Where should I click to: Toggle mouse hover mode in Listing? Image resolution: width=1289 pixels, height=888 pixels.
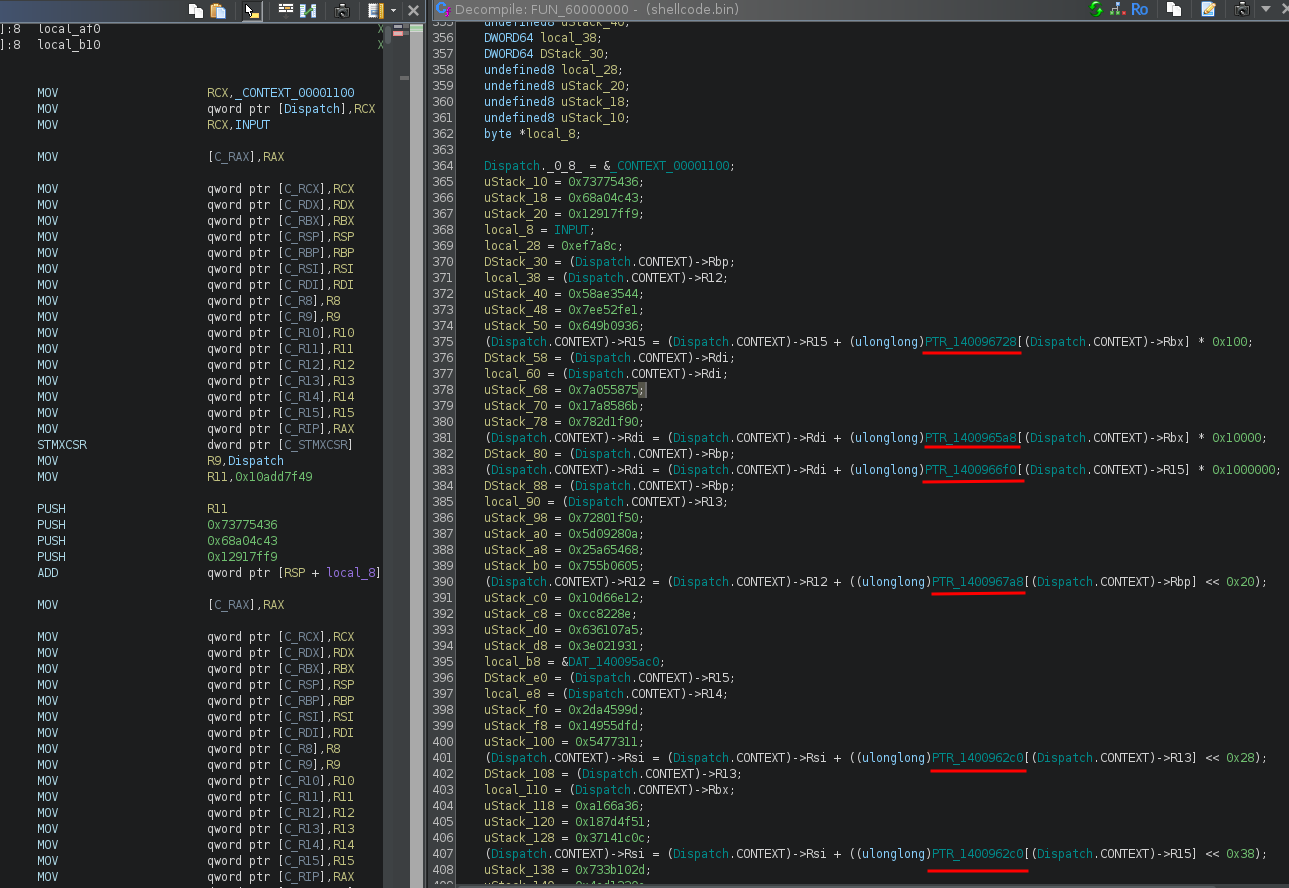252,10
